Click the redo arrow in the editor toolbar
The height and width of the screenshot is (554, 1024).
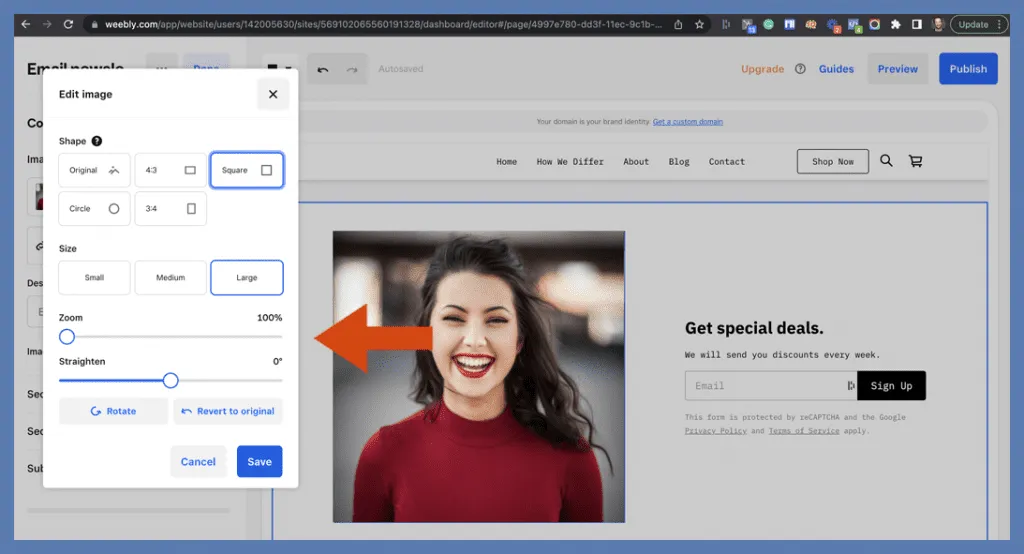pyautogui.click(x=351, y=70)
